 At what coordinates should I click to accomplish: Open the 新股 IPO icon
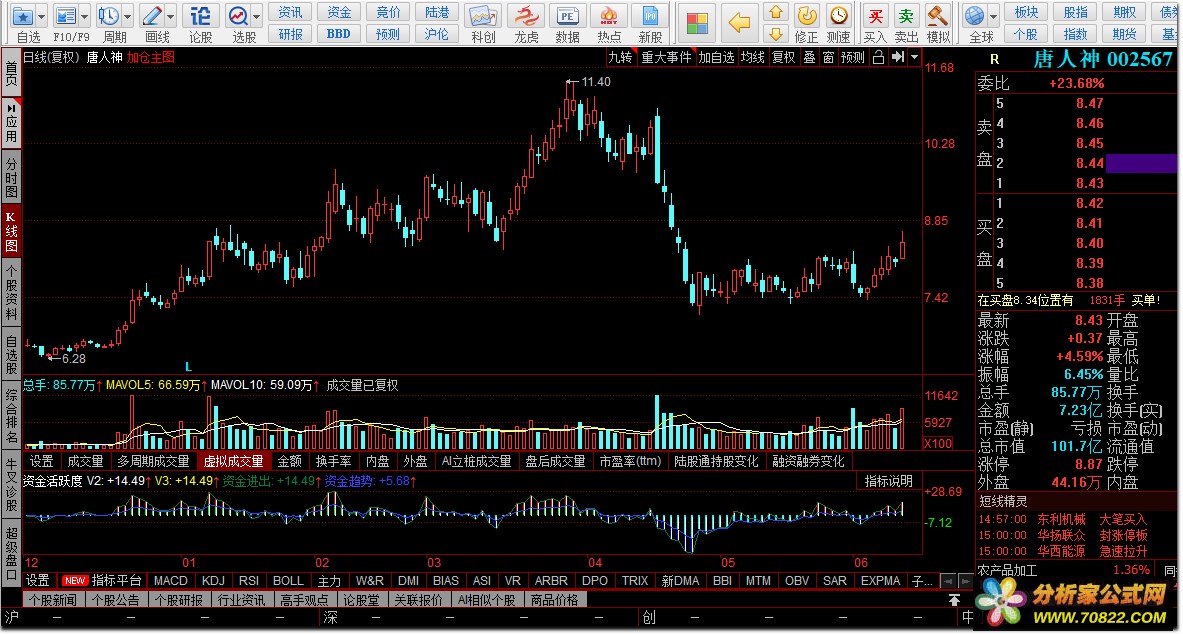650,16
